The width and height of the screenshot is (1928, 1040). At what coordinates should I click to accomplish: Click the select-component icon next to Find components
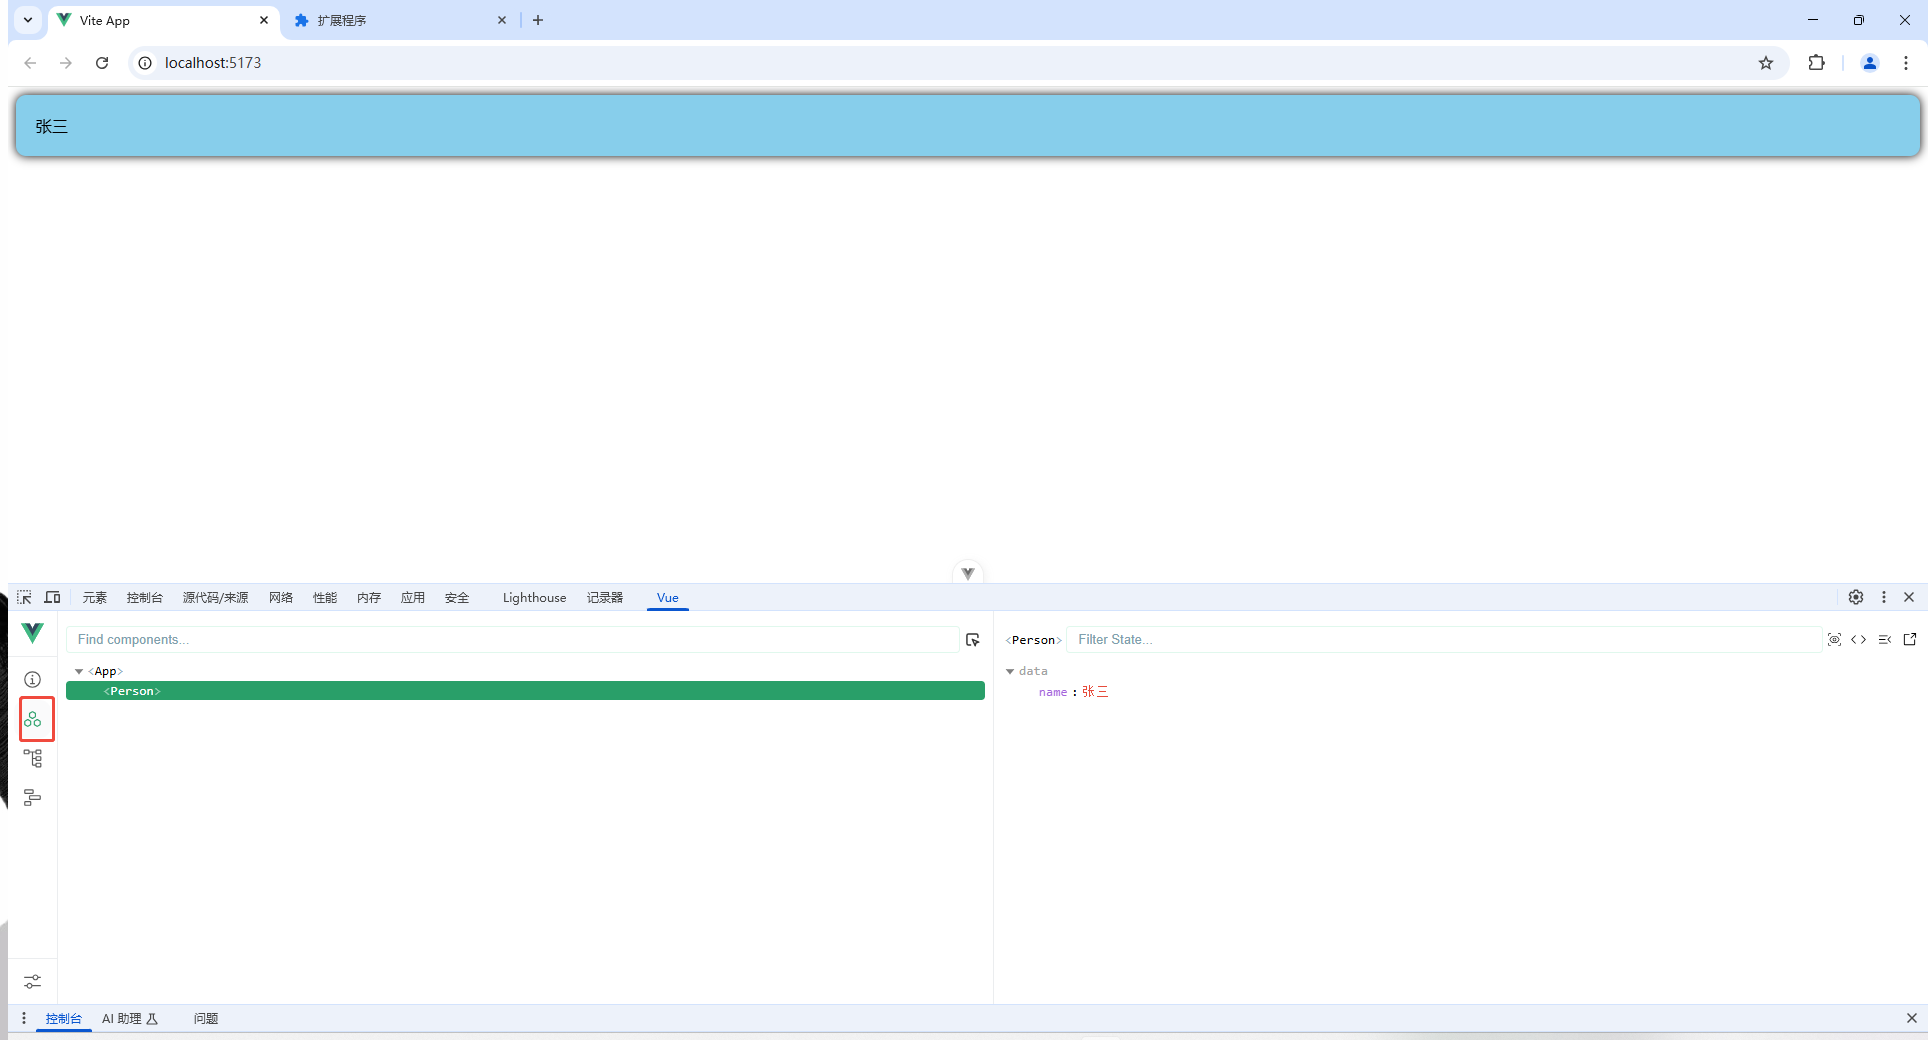point(971,639)
